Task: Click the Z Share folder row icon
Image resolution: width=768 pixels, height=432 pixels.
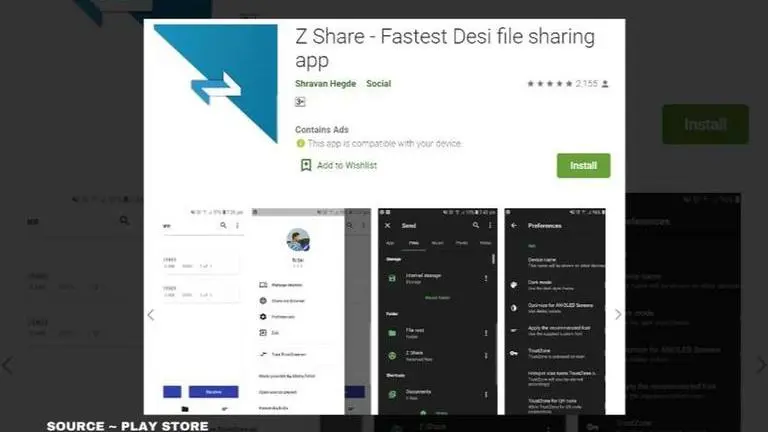Action: (x=392, y=356)
